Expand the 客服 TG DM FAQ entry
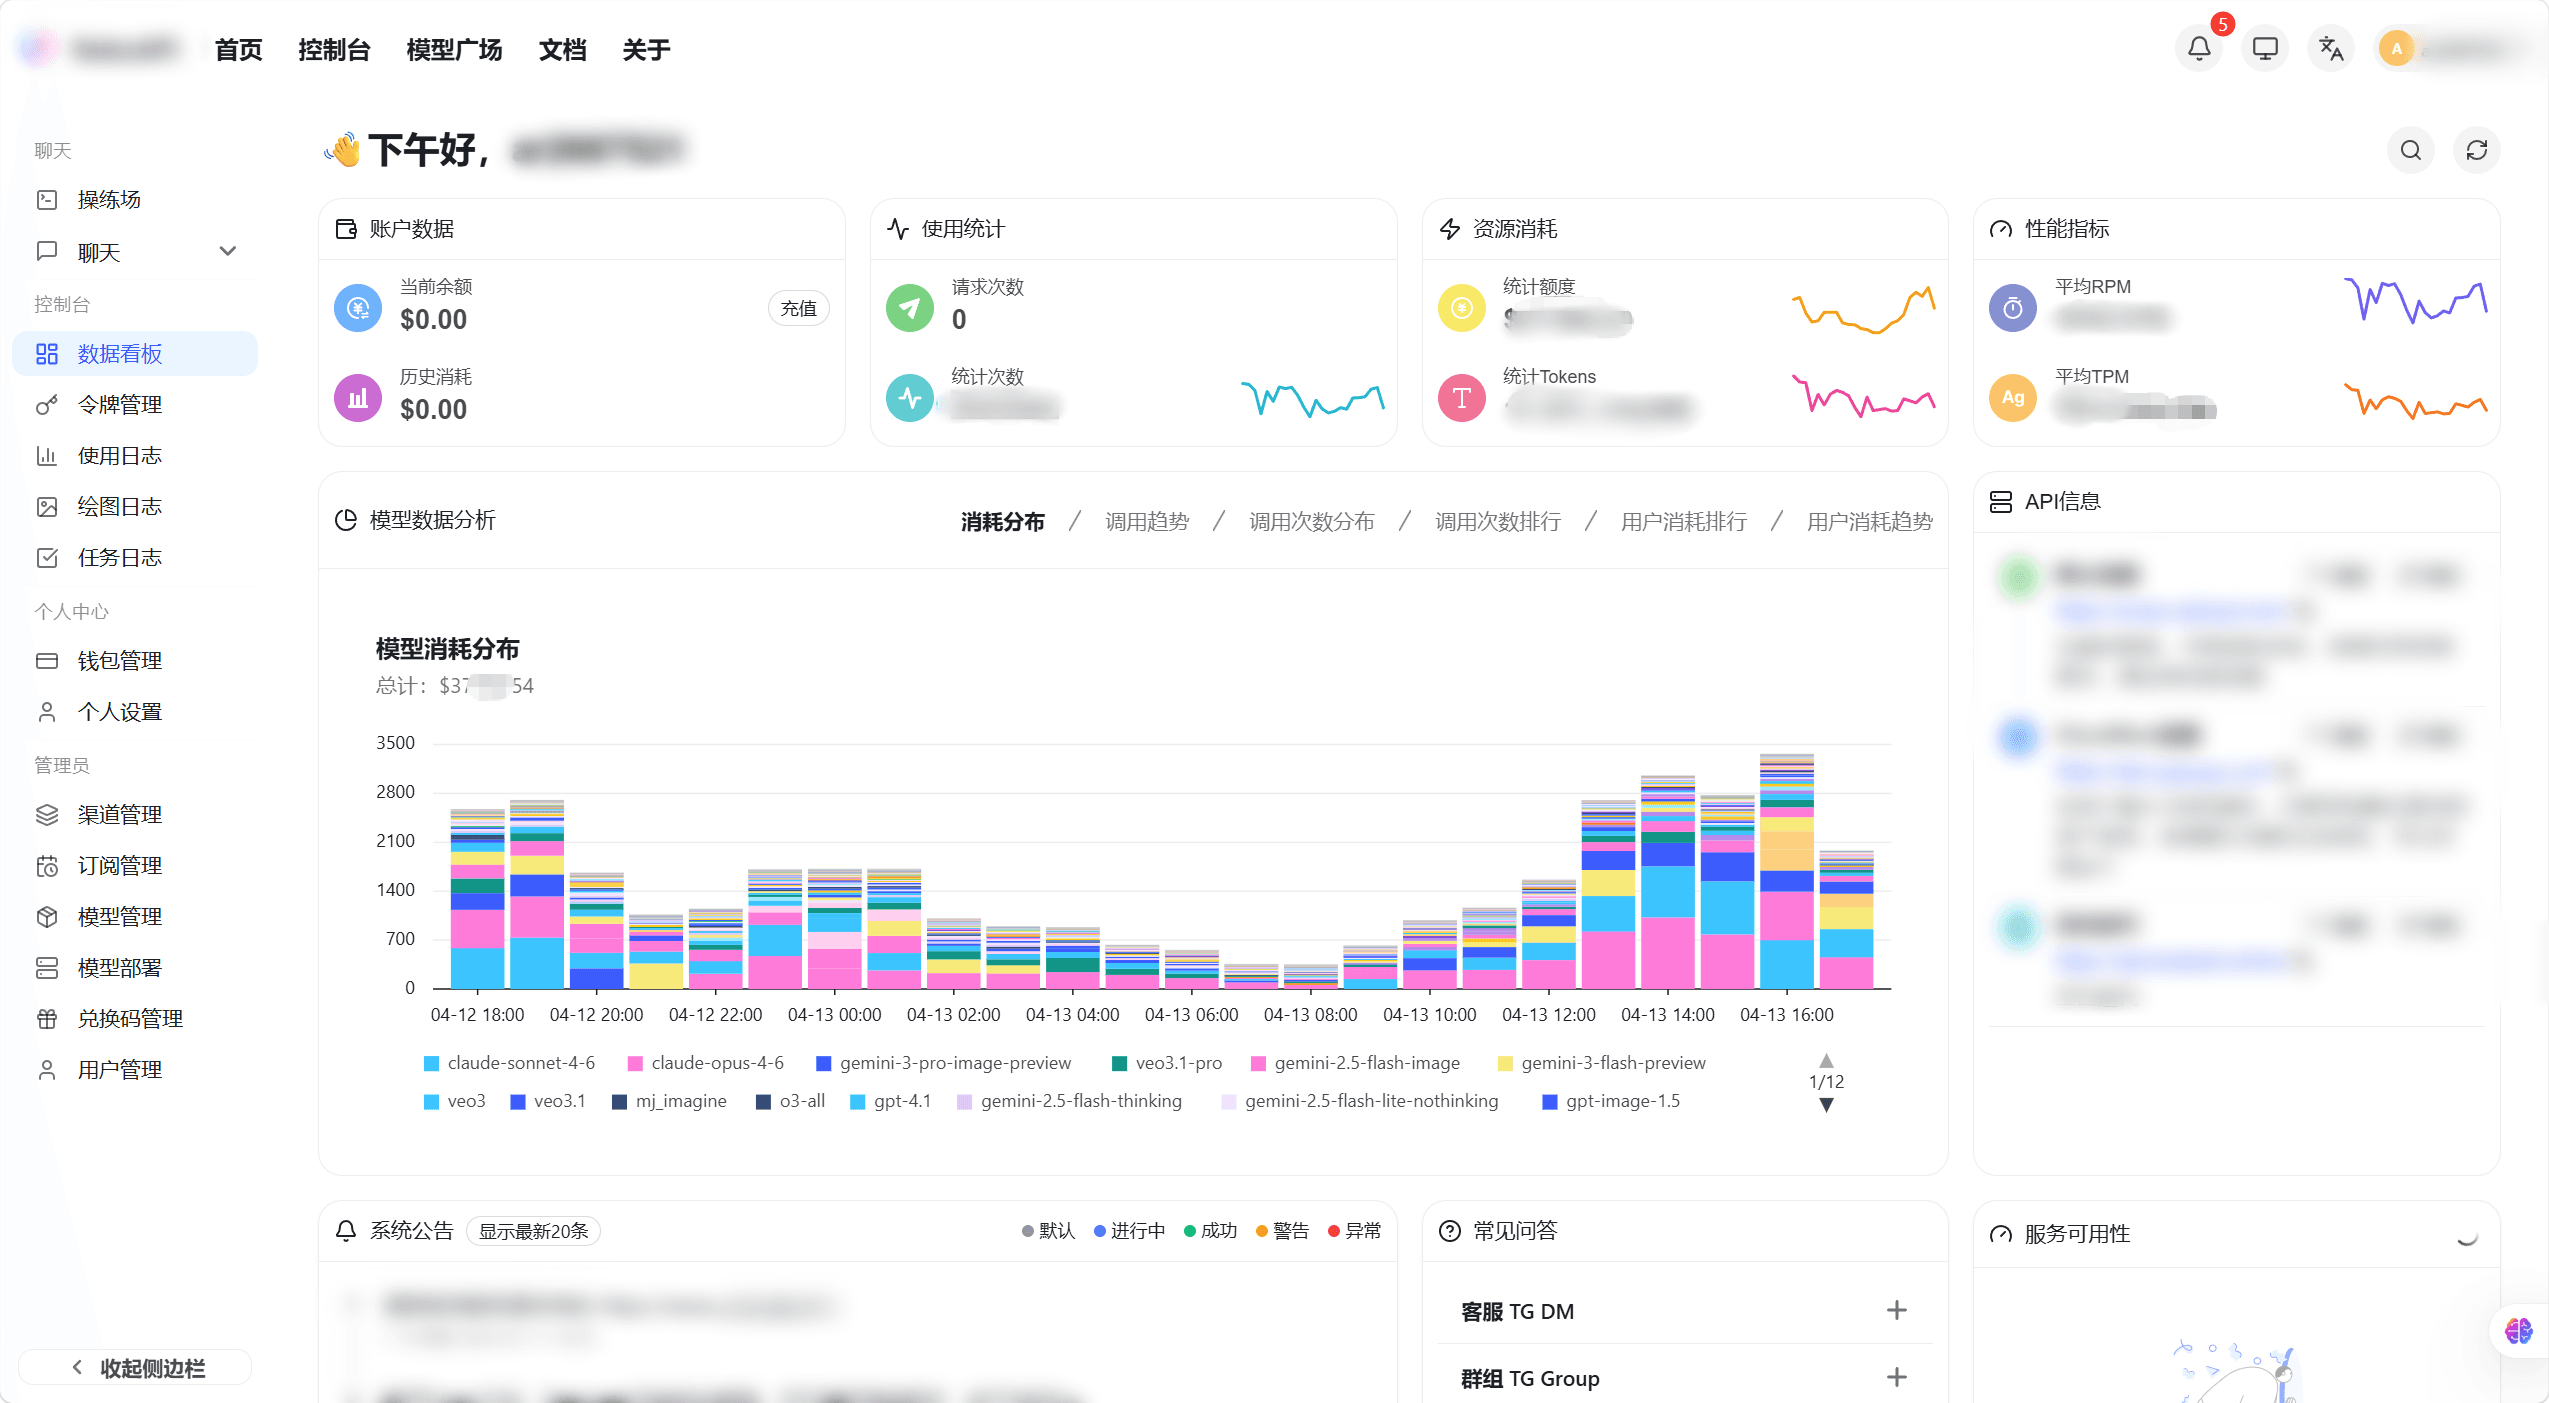Viewport: 2549px width, 1403px height. [1897, 1311]
